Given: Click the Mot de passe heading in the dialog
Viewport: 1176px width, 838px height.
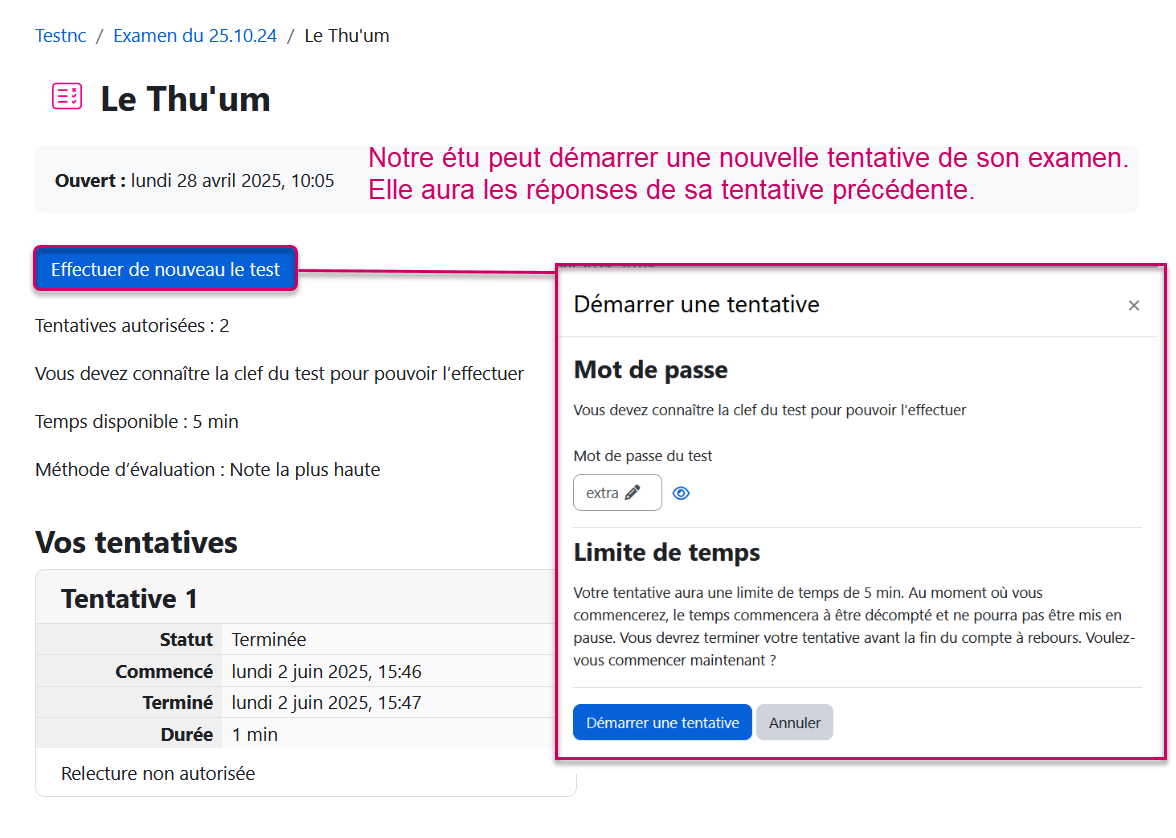Looking at the screenshot, I should [x=650, y=370].
